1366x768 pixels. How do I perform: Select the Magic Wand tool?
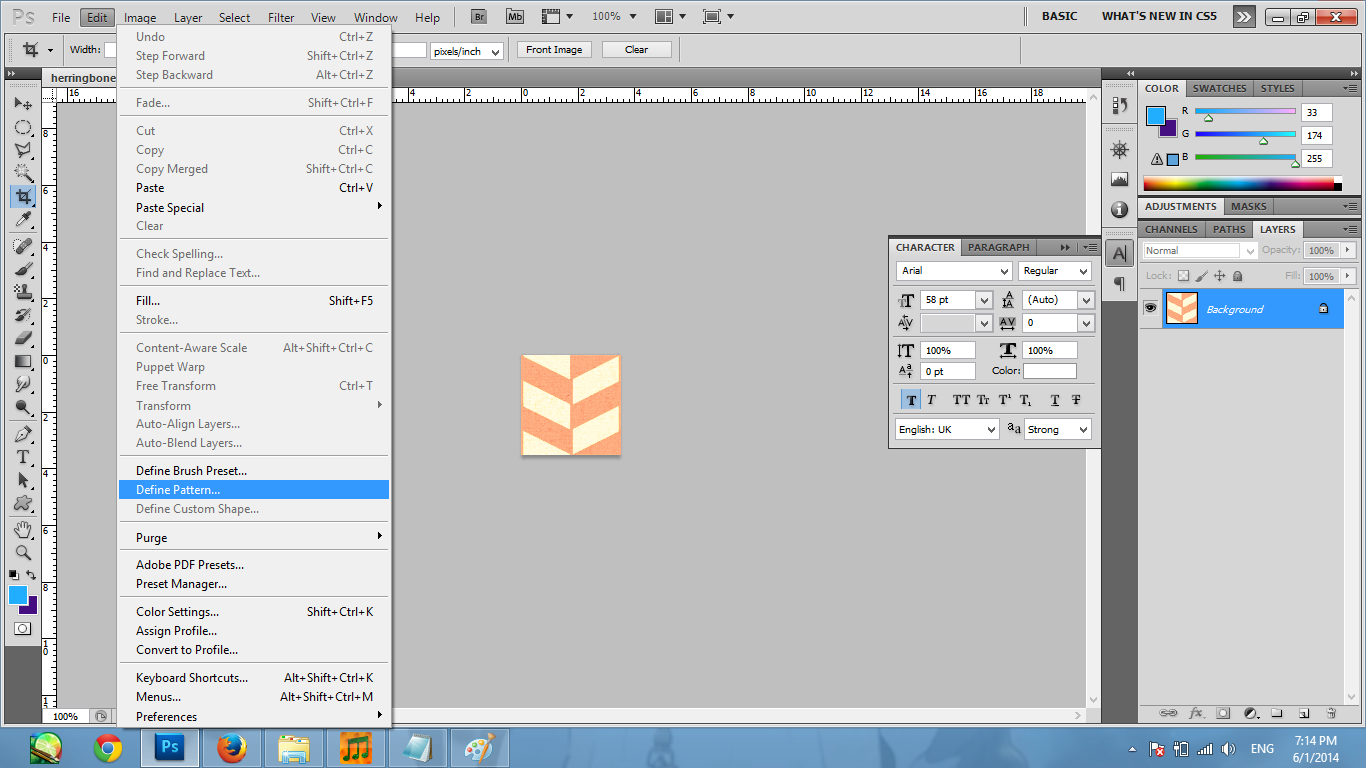click(23, 173)
